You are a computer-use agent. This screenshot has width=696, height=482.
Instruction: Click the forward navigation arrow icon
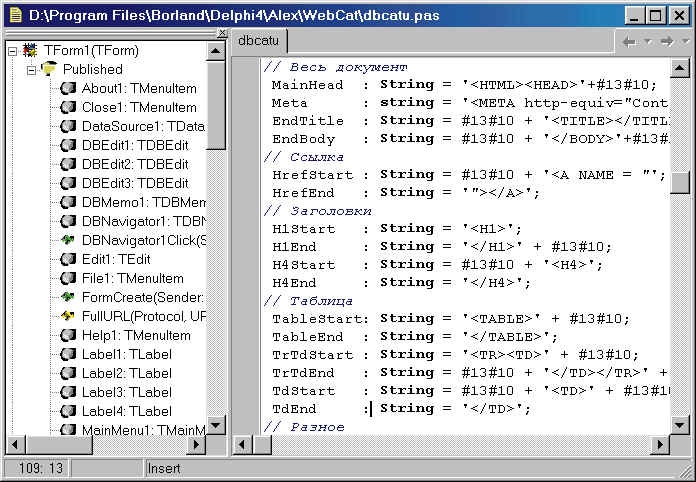click(667, 42)
